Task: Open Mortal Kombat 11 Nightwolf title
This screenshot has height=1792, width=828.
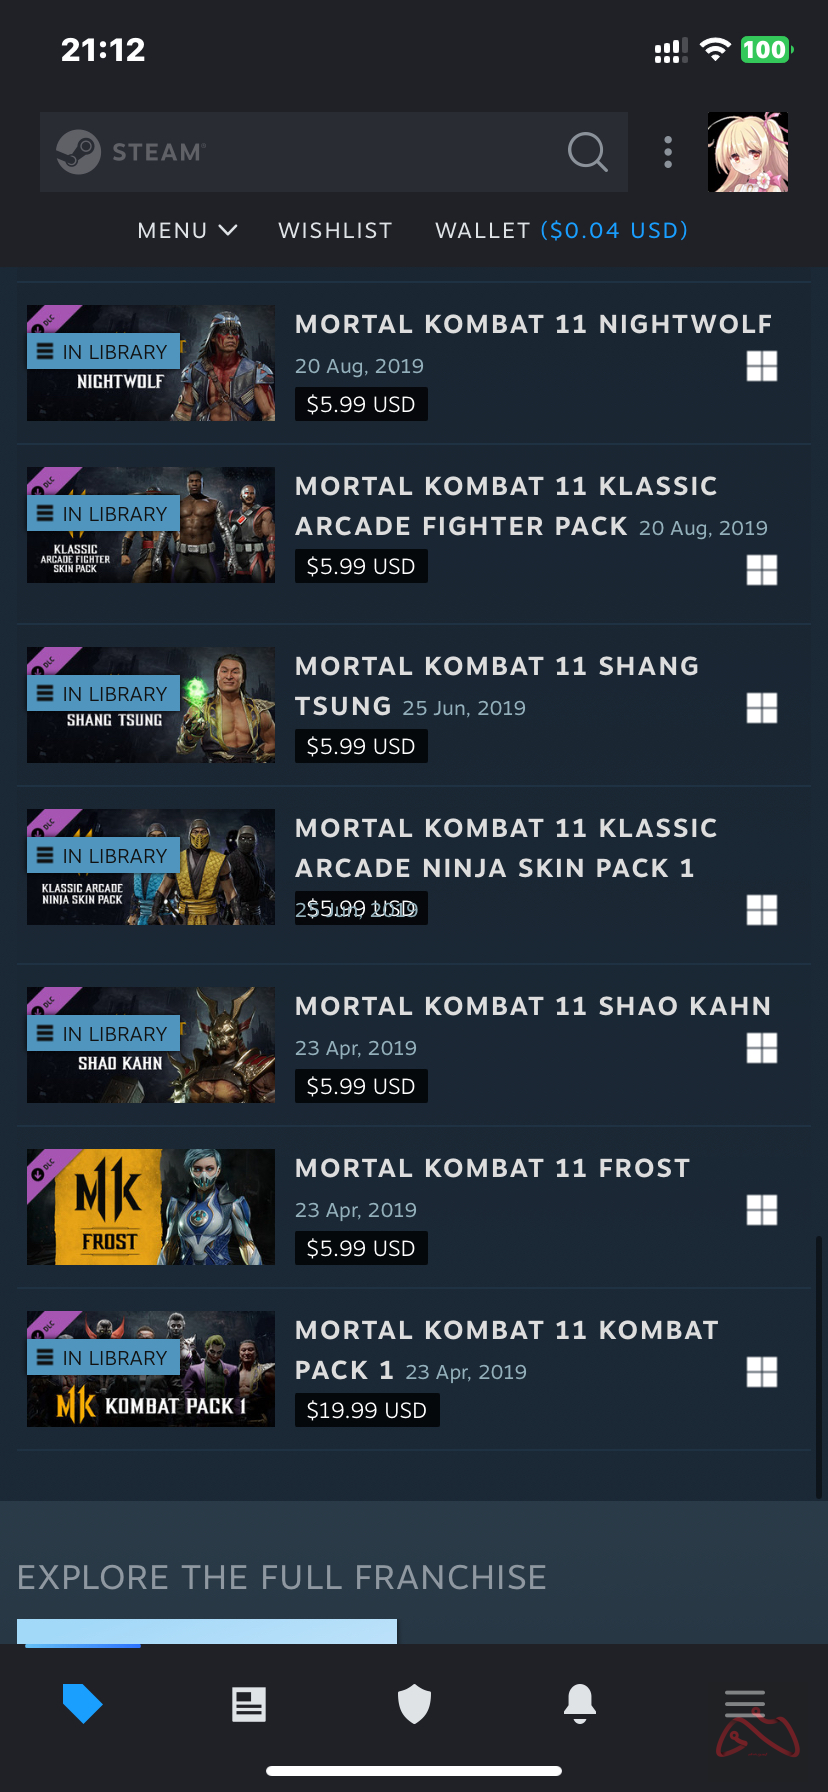Action: coord(533,324)
